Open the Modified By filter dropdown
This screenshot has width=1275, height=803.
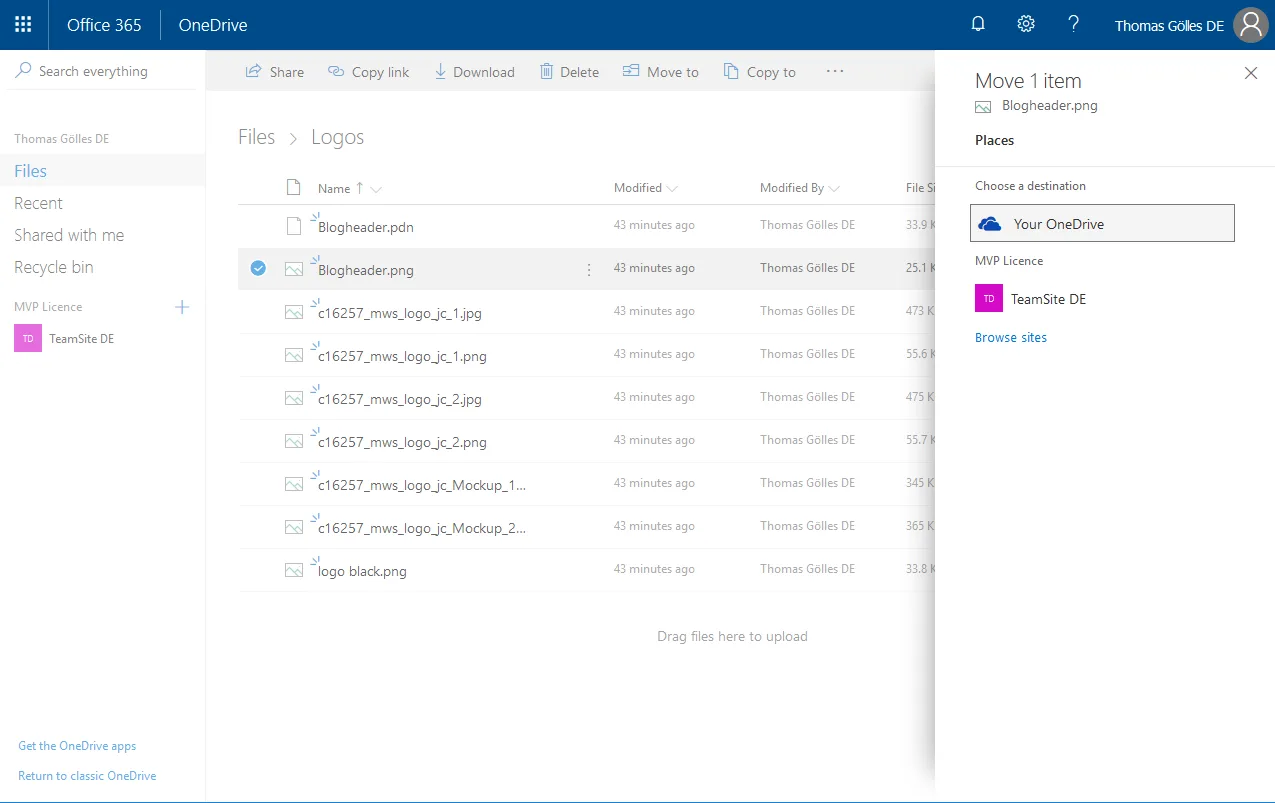(x=836, y=188)
